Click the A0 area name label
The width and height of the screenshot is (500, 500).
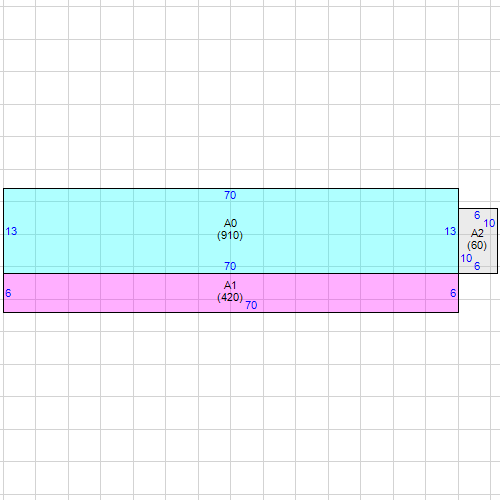(x=230, y=223)
